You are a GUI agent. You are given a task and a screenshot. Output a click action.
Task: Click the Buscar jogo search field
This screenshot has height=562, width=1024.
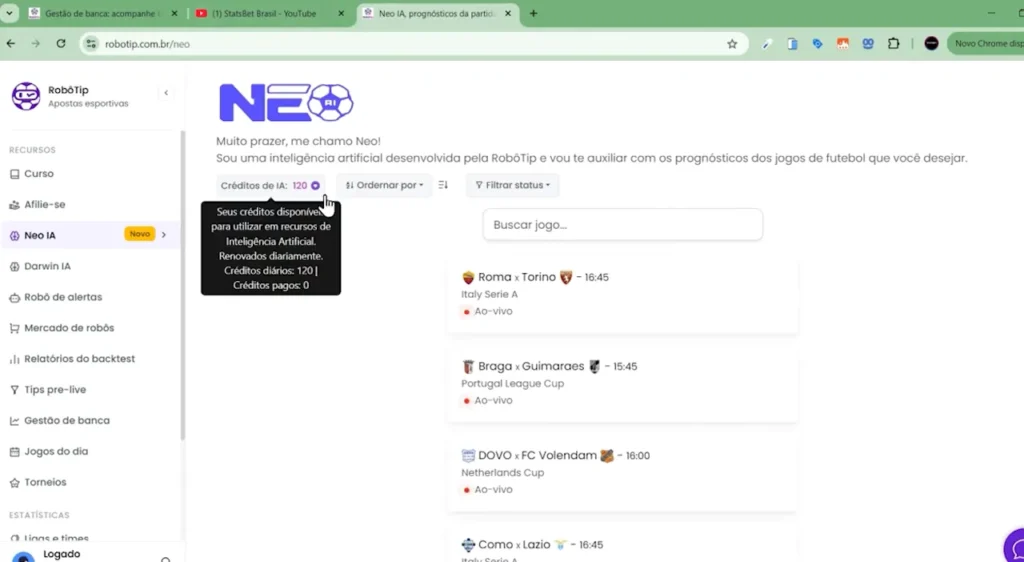(x=622, y=225)
